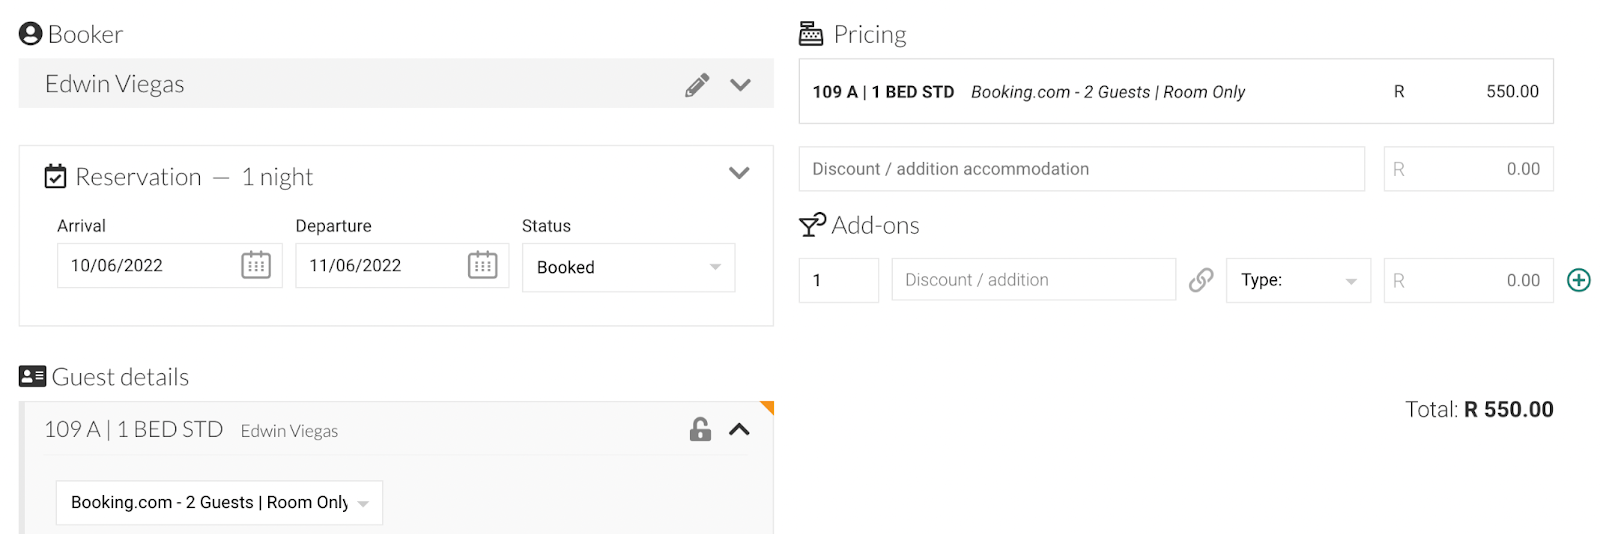The image size is (1600, 534).
Task: Collapse the Reservation section chevron
Action: 739,173
